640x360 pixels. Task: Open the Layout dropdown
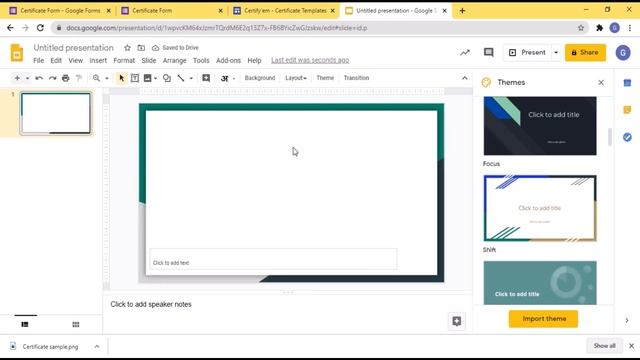click(x=296, y=78)
